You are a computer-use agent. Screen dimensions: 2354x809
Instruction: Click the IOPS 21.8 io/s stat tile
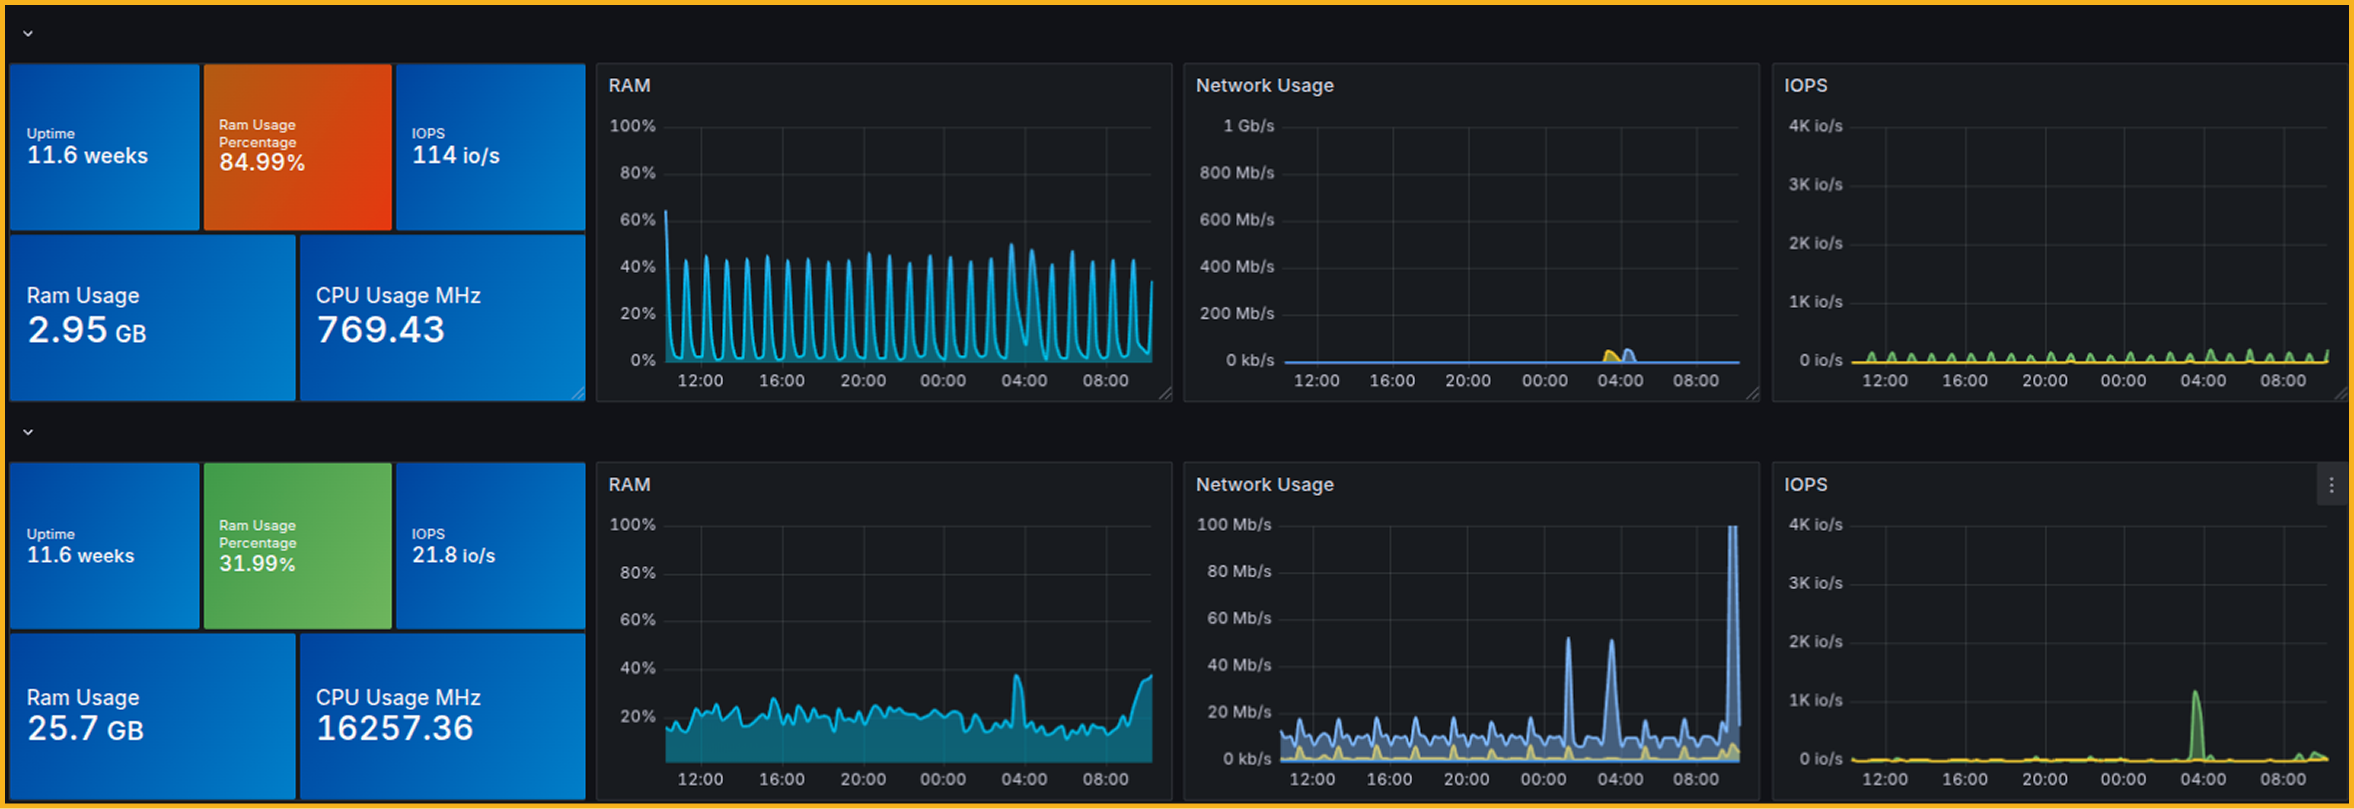(x=490, y=546)
